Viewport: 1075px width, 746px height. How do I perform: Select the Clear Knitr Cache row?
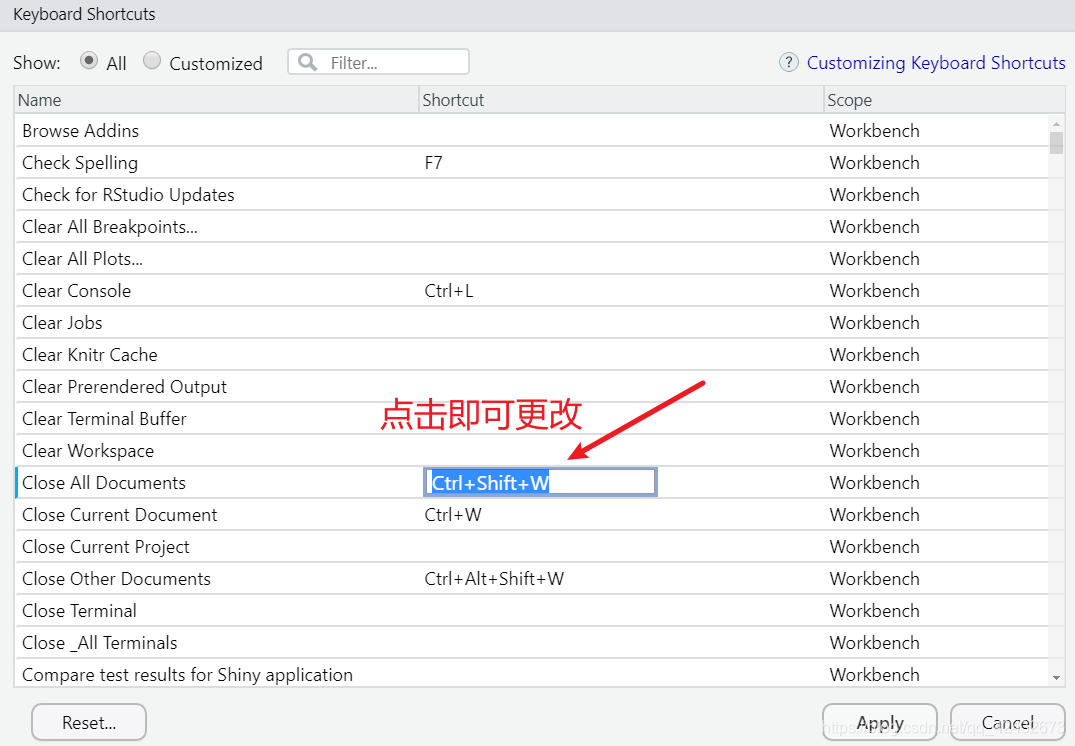pyautogui.click(x=531, y=354)
